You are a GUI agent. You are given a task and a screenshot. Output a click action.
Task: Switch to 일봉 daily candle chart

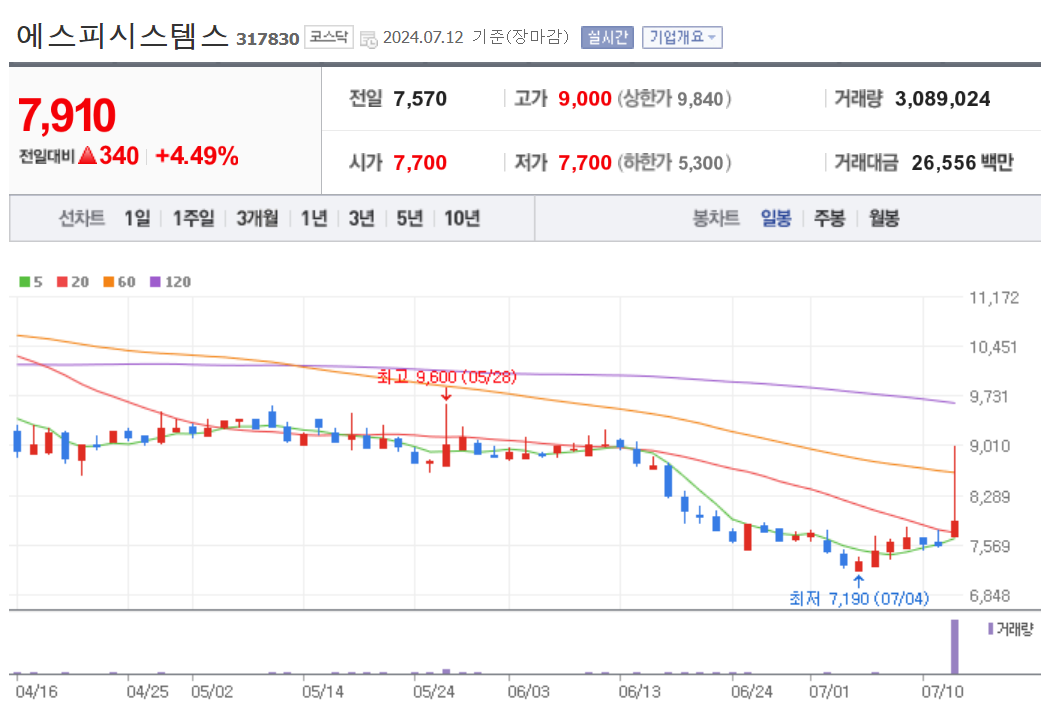click(x=776, y=218)
